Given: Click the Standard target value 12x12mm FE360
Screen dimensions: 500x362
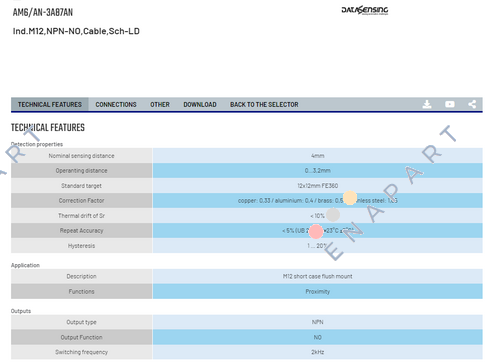Looking at the screenshot, I should pos(317,185).
